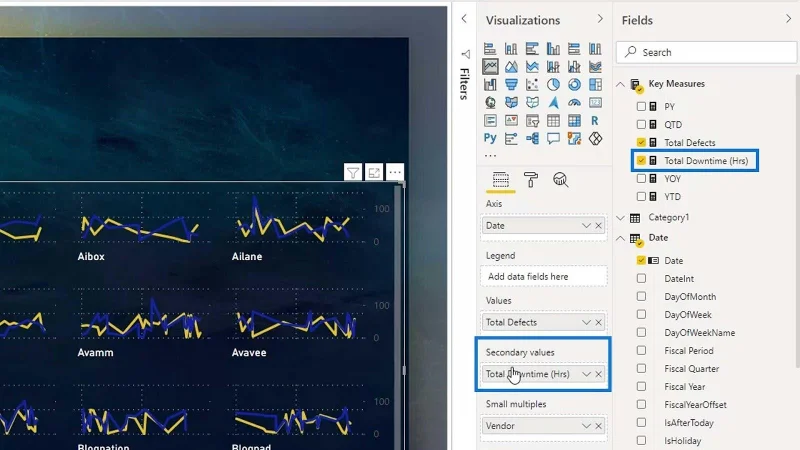Collapse the Date table

click(620, 238)
